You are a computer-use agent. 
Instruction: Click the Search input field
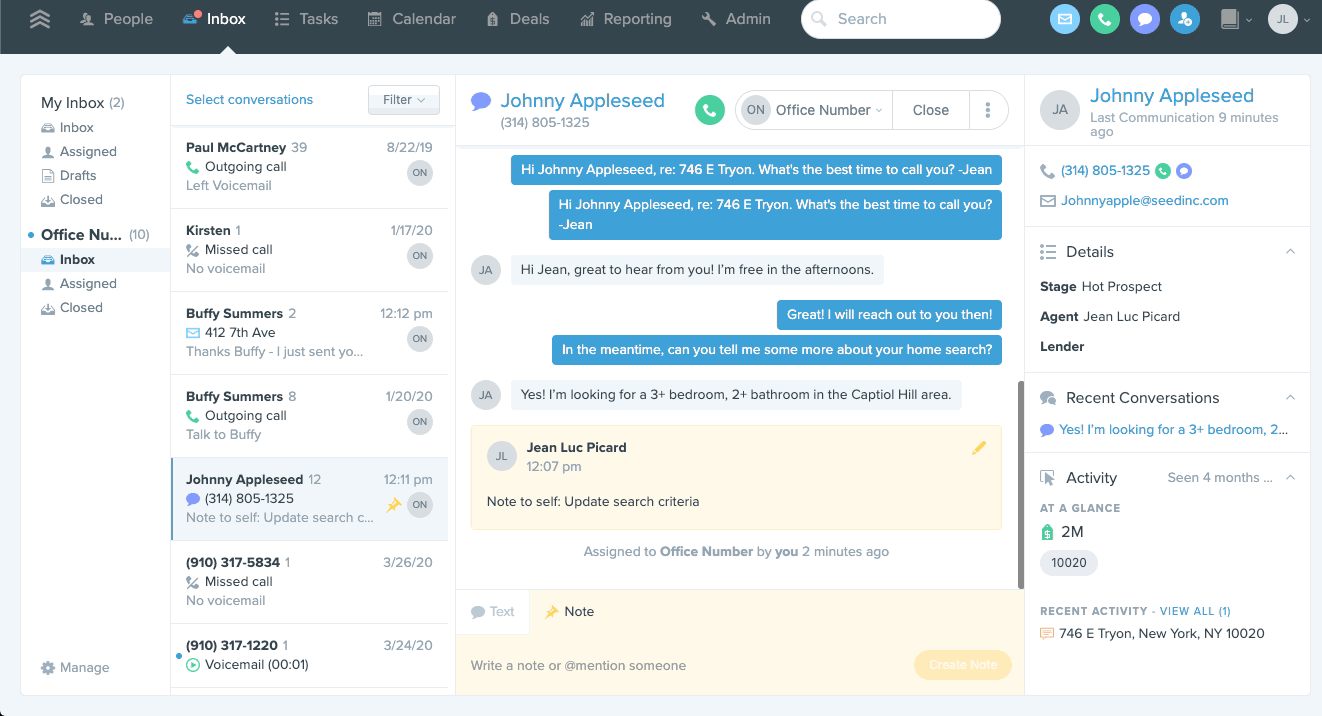901,19
